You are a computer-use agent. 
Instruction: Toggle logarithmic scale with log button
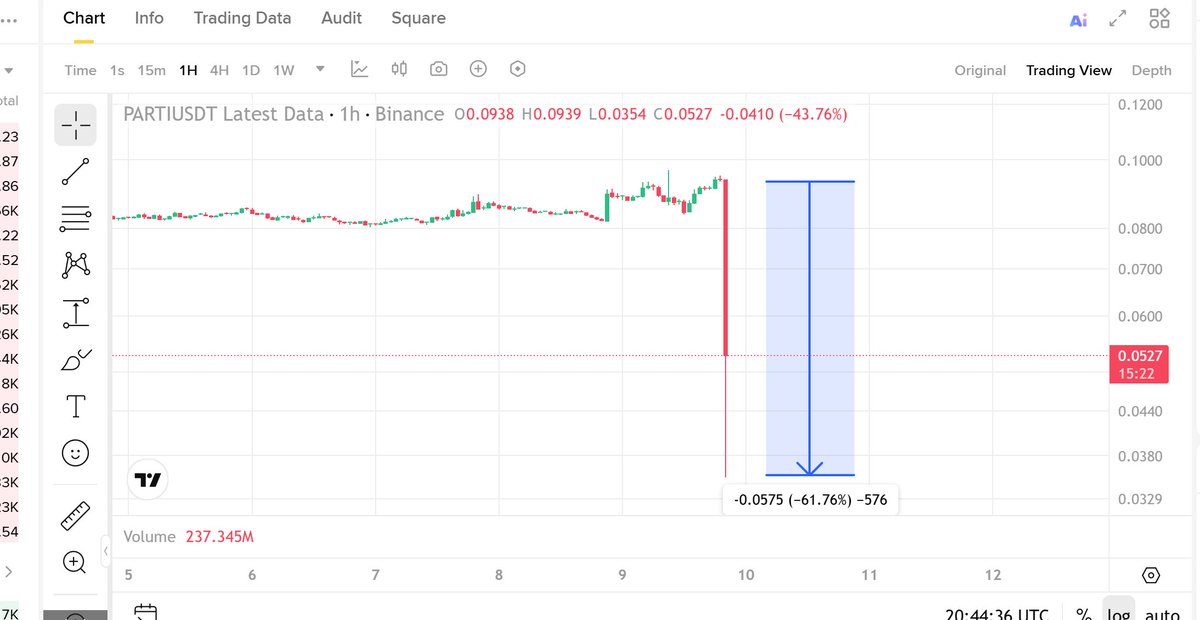tap(1119, 615)
